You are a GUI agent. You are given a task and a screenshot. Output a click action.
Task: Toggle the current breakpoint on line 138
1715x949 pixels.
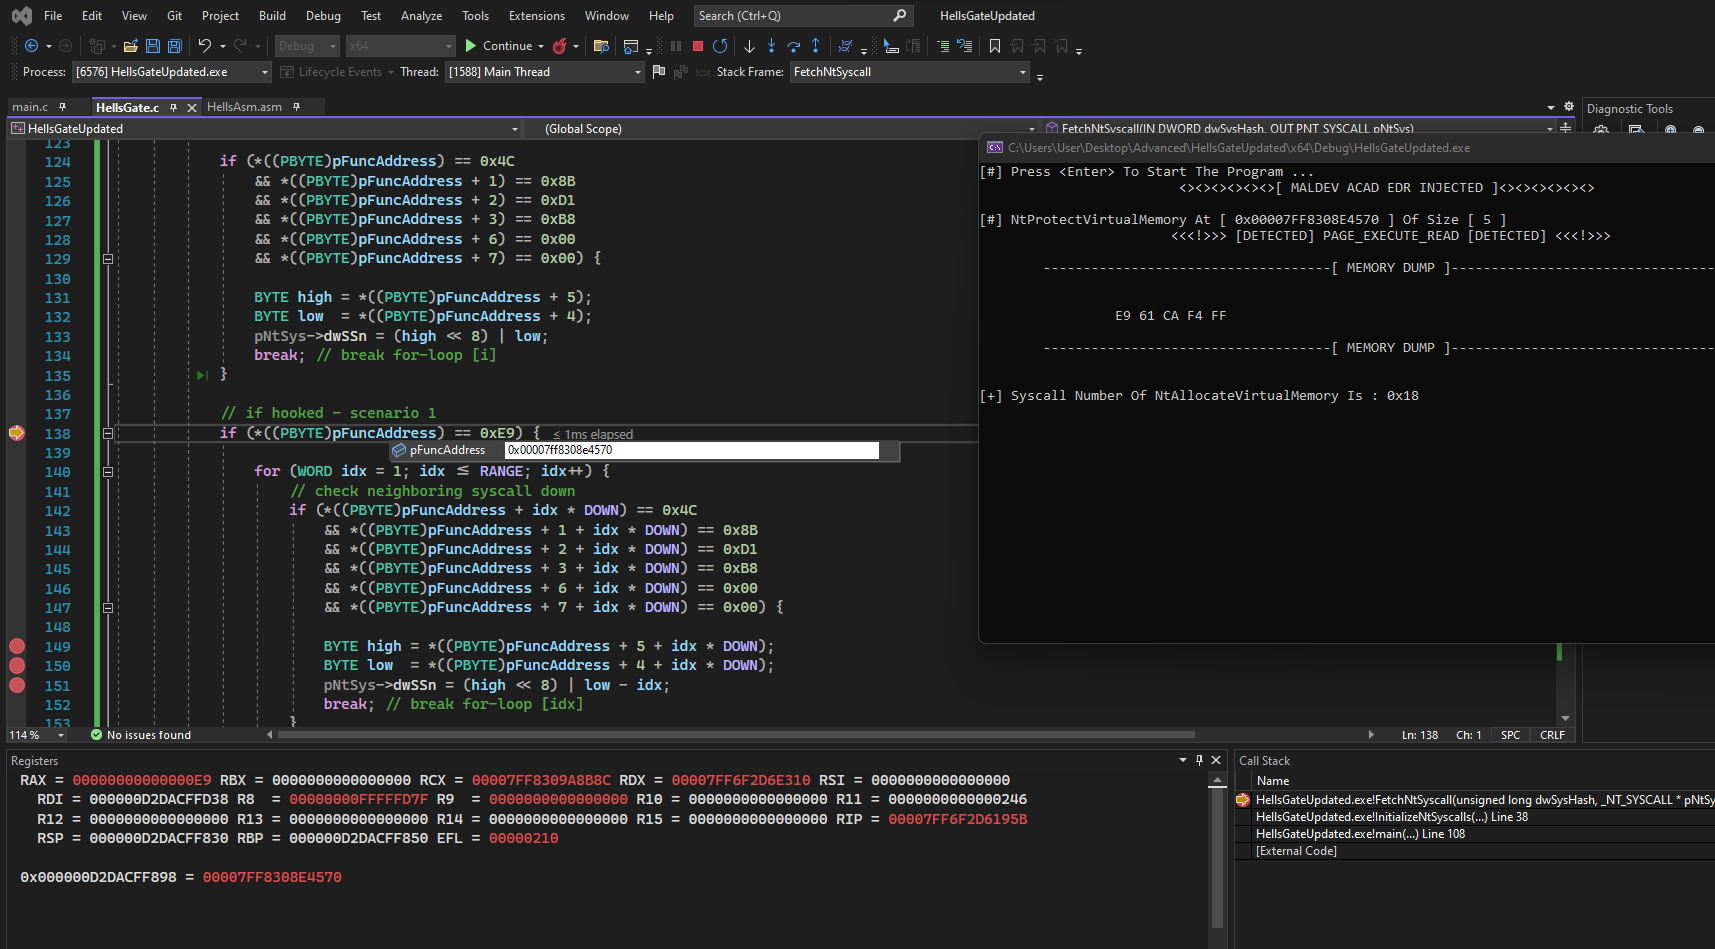pyautogui.click(x=17, y=433)
